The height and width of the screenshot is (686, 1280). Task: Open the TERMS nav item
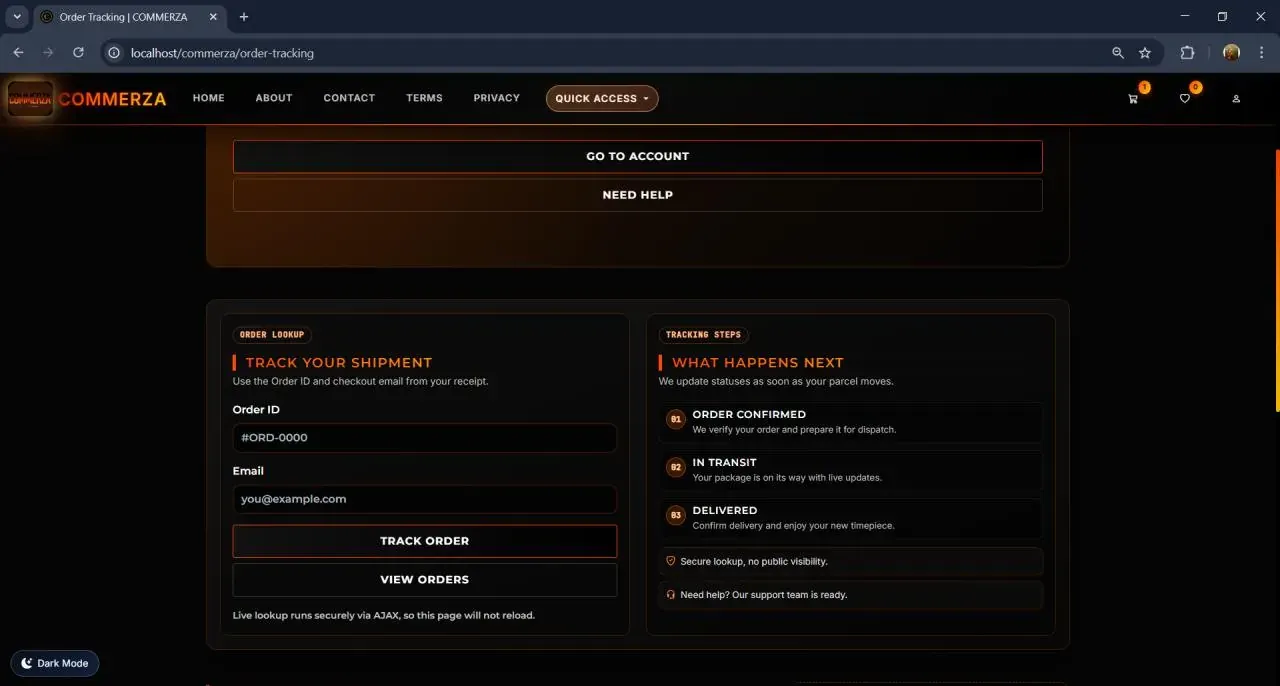point(424,98)
